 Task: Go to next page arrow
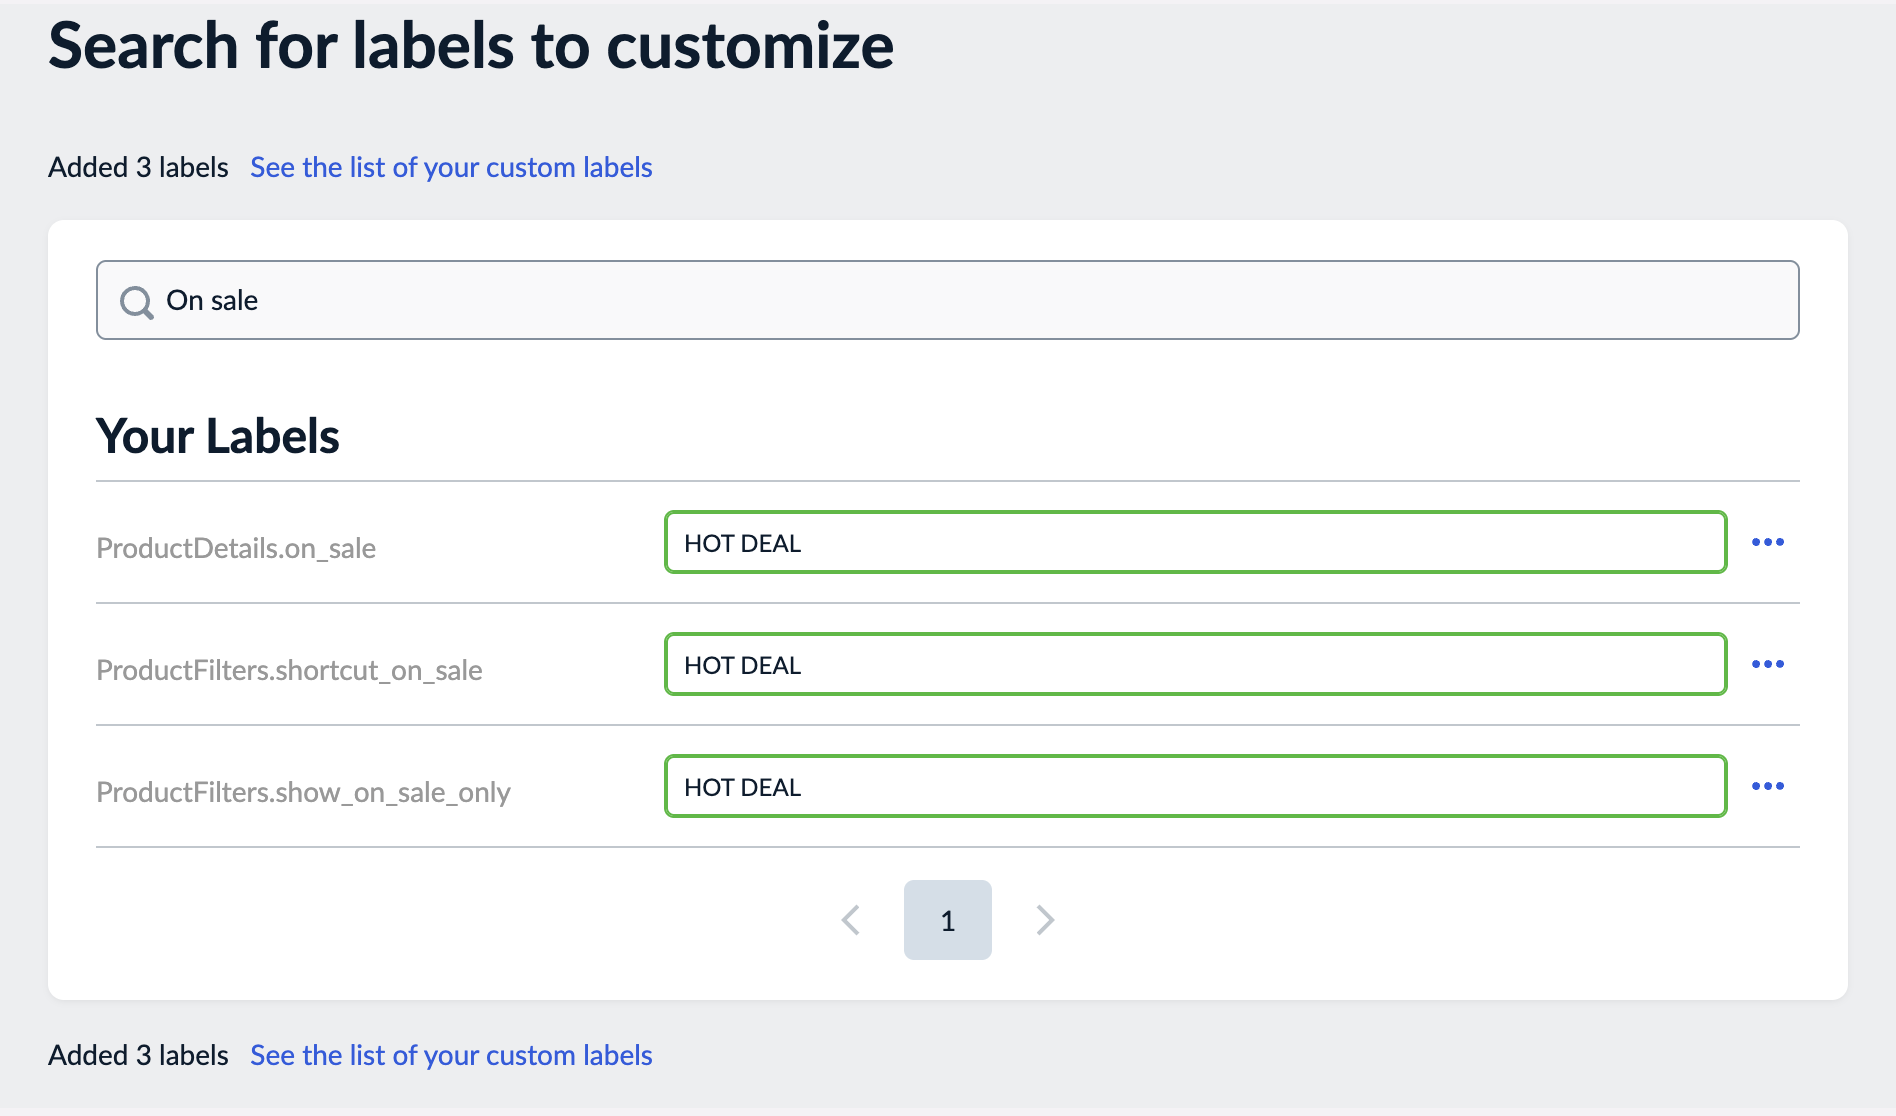[1045, 920]
